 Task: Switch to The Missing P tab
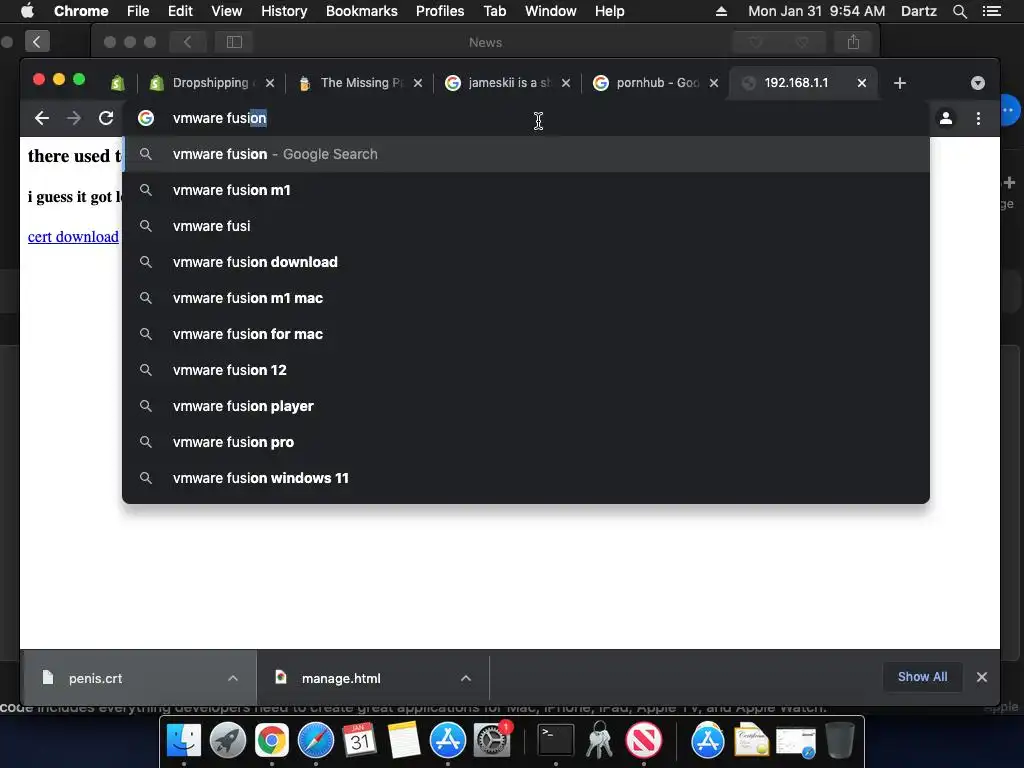click(x=359, y=83)
